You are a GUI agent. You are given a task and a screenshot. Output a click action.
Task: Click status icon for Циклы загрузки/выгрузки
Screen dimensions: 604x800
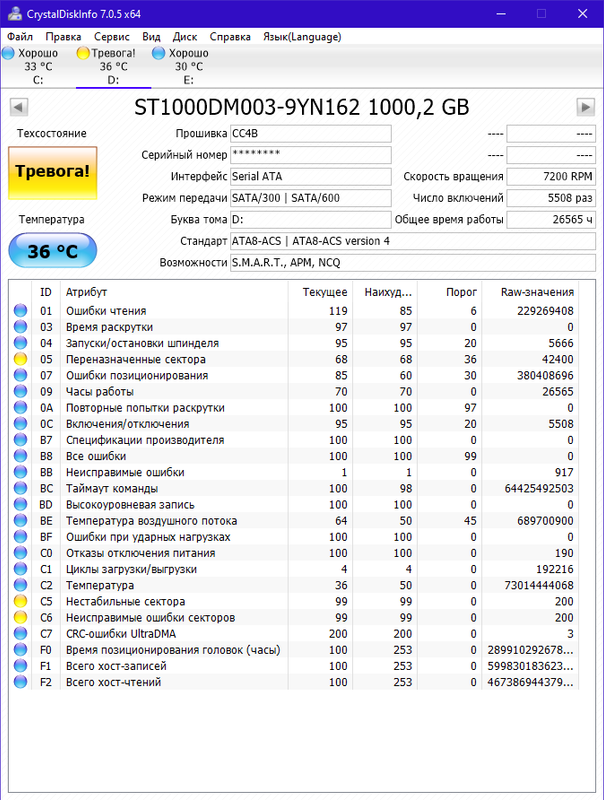pyautogui.click(x=20, y=569)
